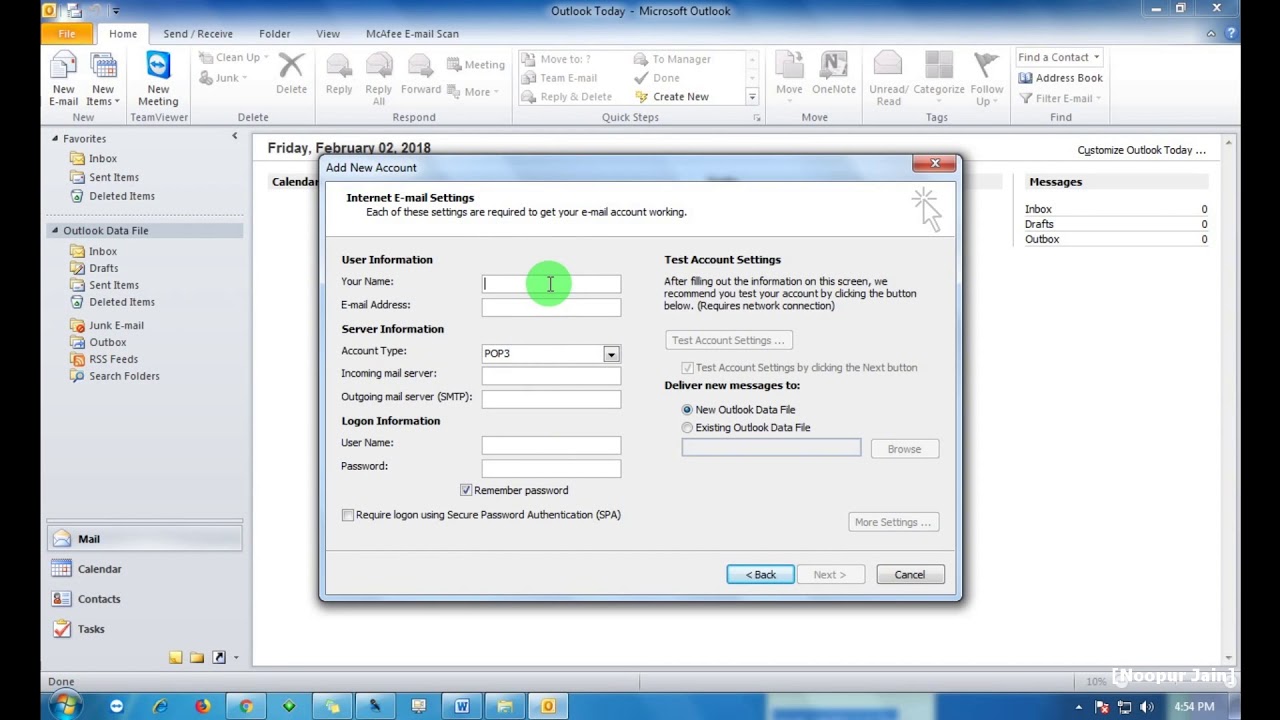Open the McAfee E-mail Scan tab

click(412, 33)
